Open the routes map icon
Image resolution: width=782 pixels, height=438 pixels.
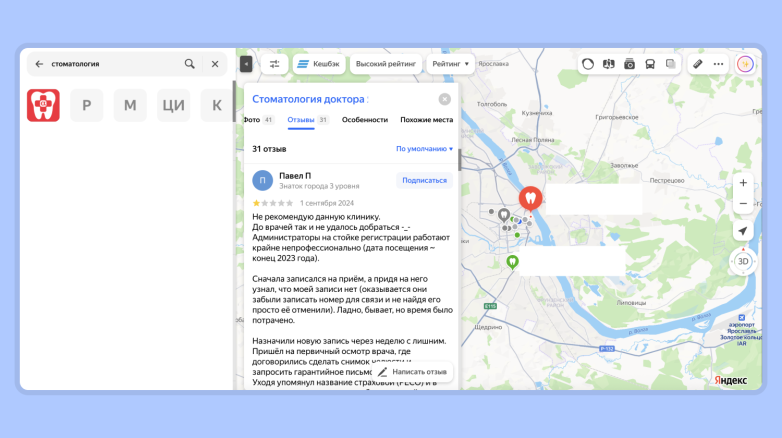(608, 64)
